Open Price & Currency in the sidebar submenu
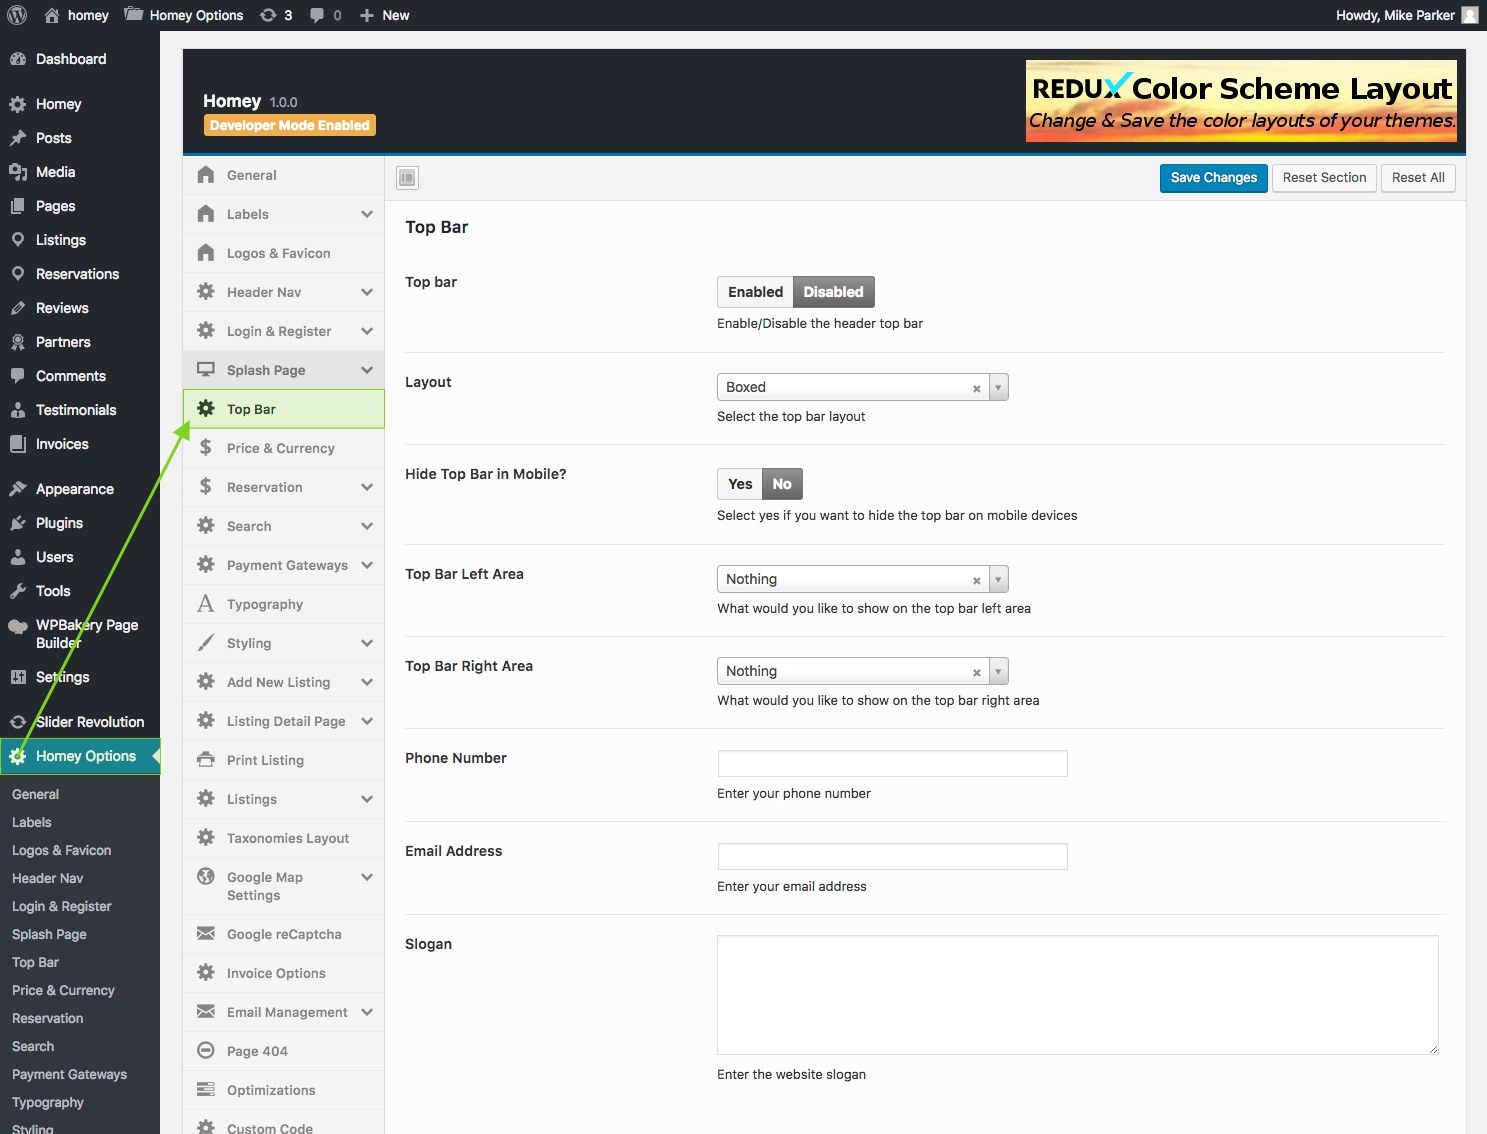Image resolution: width=1487 pixels, height=1134 pixels. [x=63, y=990]
